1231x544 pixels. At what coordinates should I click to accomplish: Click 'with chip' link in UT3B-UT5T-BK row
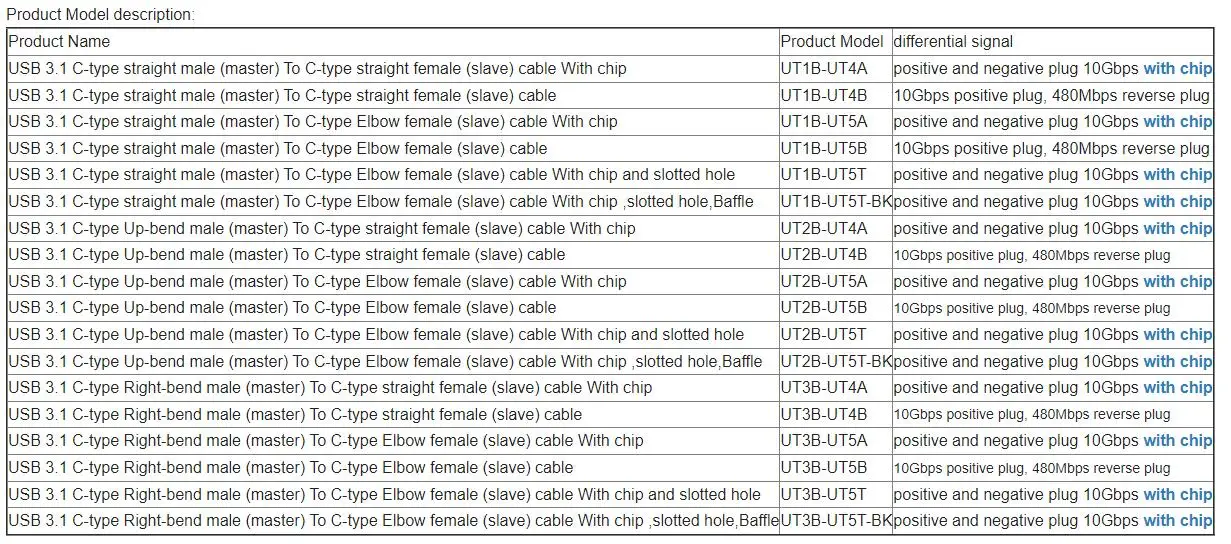click(x=1177, y=521)
